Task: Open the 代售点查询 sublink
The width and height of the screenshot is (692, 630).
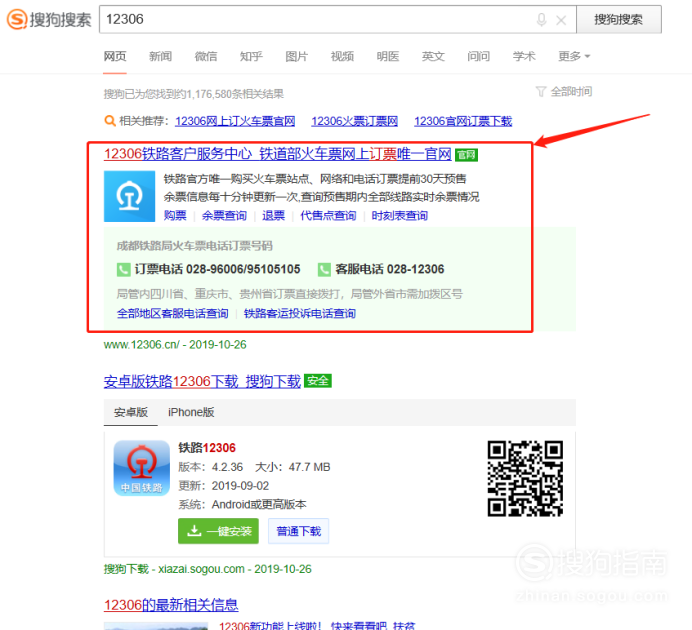Action: 328,216
